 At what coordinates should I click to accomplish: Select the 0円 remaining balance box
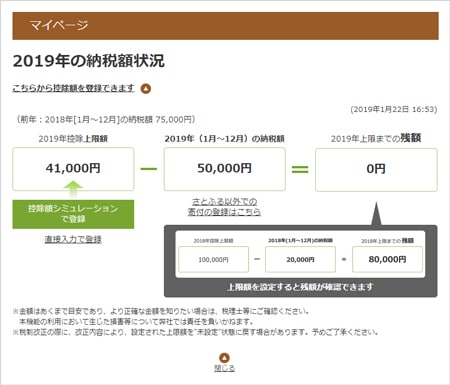click(x=376, y=170)
